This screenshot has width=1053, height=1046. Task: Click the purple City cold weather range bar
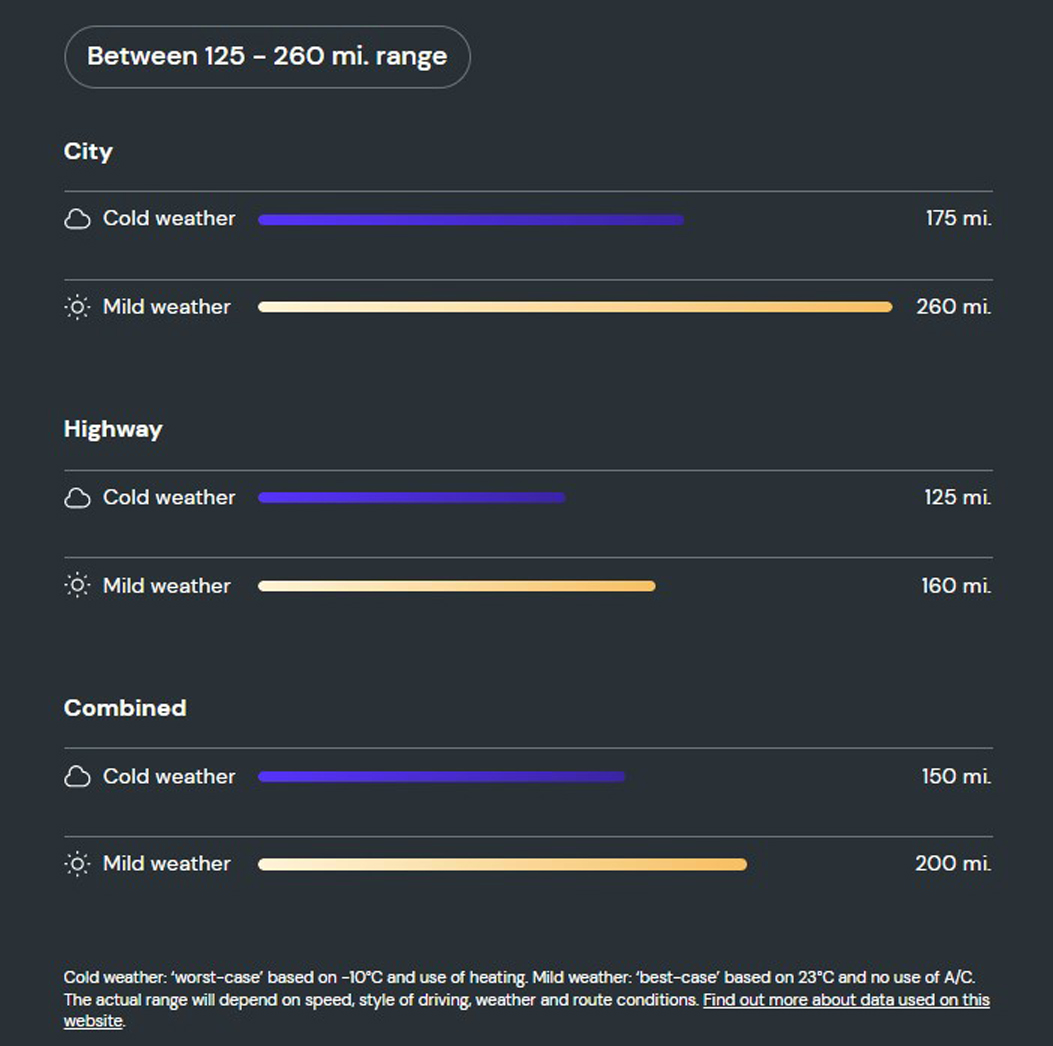pyautogui.click(x=470, y=220)
